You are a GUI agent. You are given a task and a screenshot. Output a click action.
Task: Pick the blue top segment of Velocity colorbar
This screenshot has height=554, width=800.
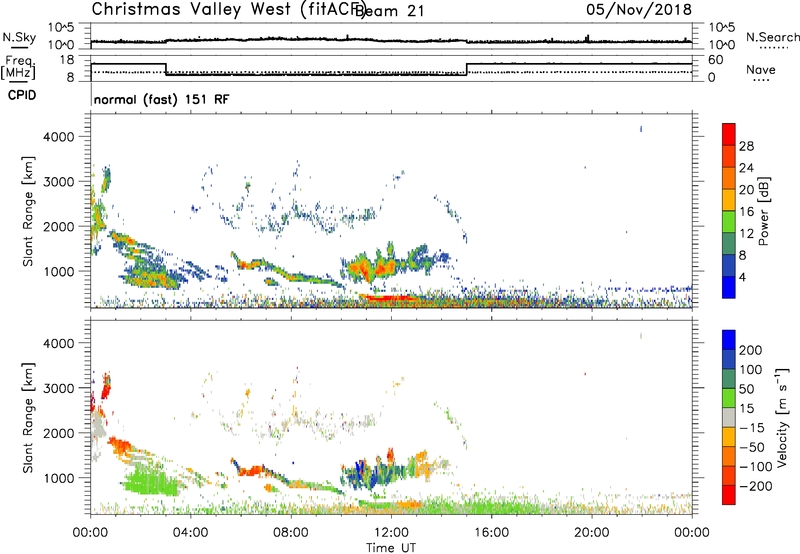pos(729,340)
